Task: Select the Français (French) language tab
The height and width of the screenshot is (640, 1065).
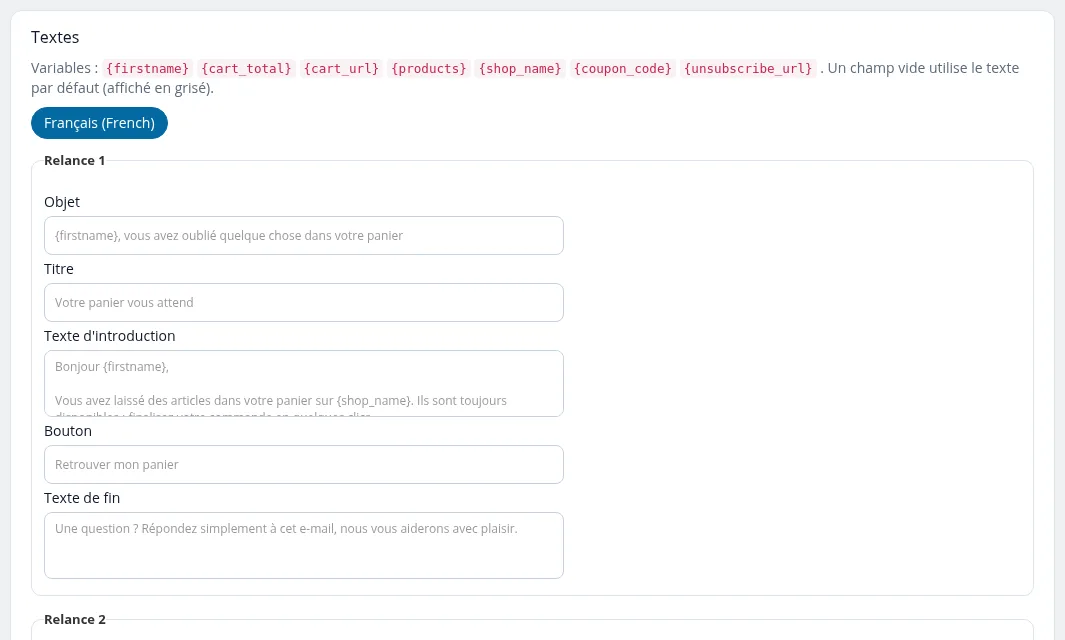Action: pyautogui.click(x=99, y=123)
